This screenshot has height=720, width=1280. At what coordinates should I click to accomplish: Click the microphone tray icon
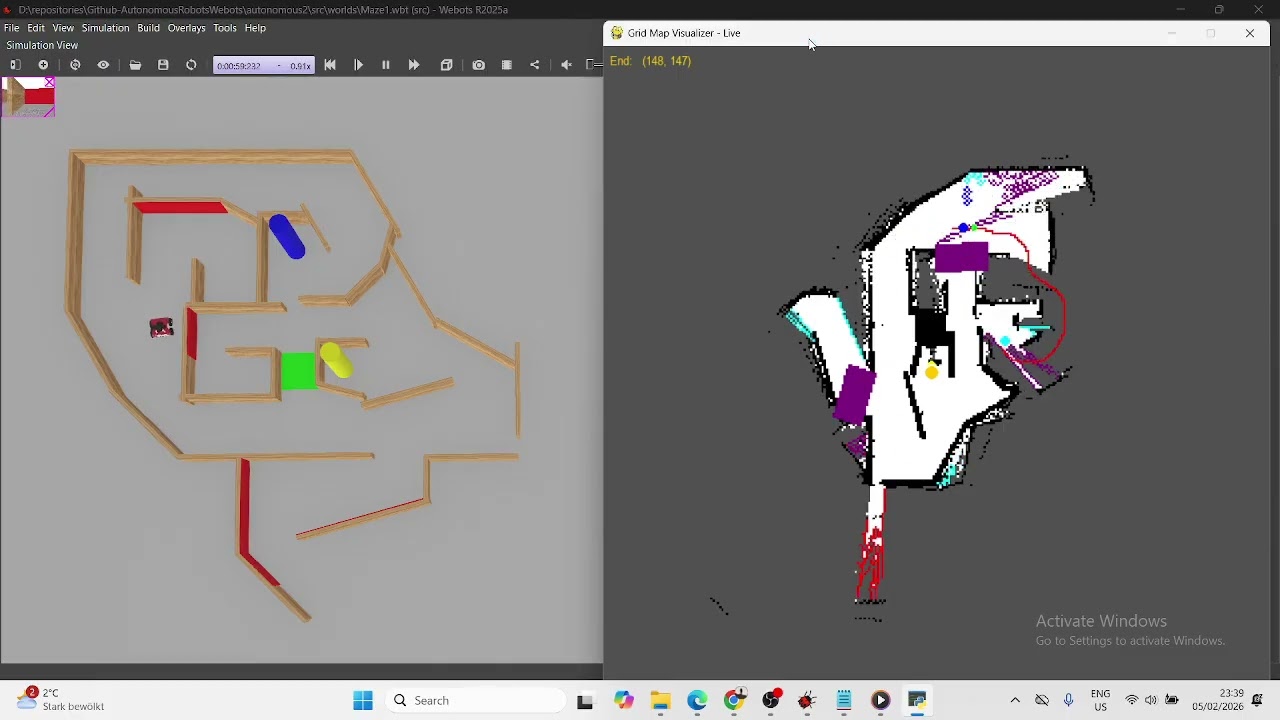click(1069, 701)
